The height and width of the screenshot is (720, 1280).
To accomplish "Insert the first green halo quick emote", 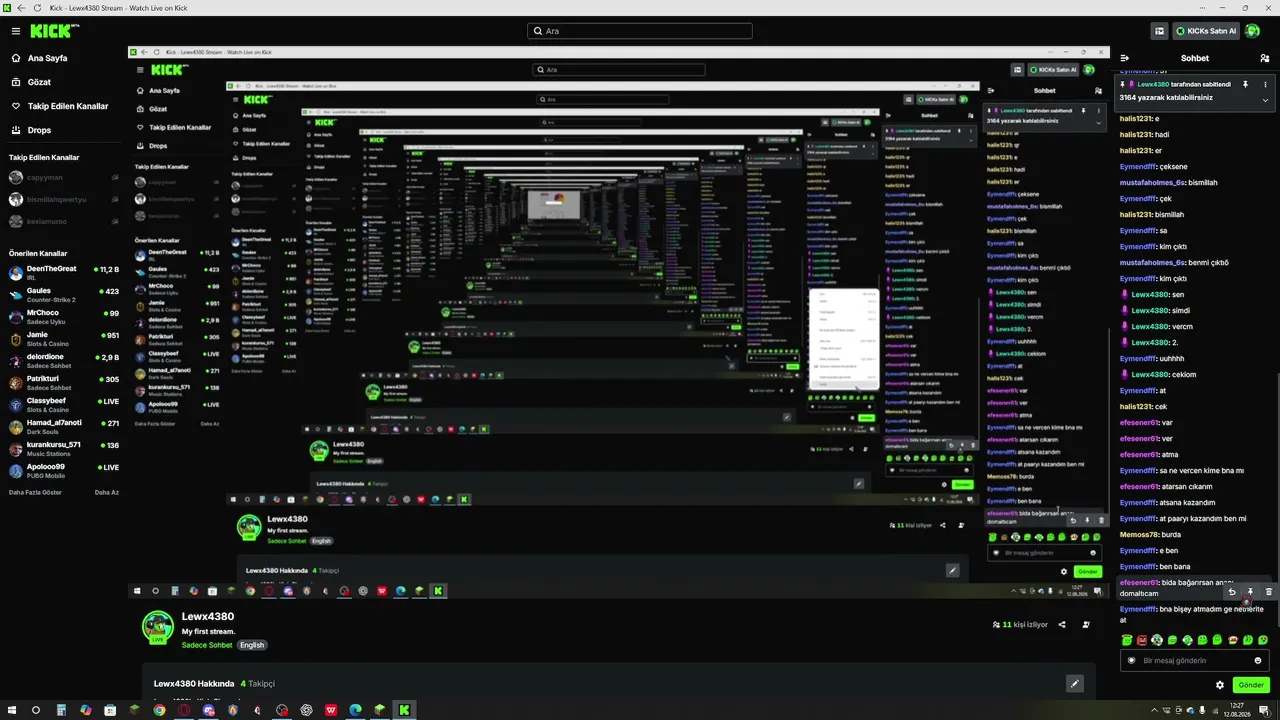I will (x=1127, y=640).
